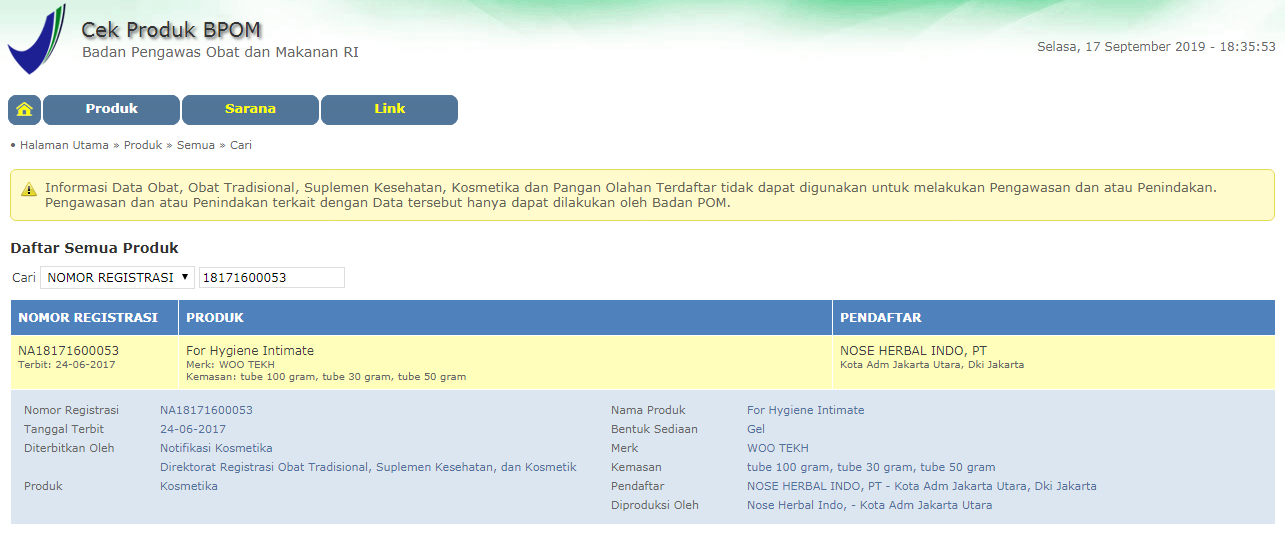Open the Link menu
This screenshot has height=535, width=1285.
tap(389, 109)
